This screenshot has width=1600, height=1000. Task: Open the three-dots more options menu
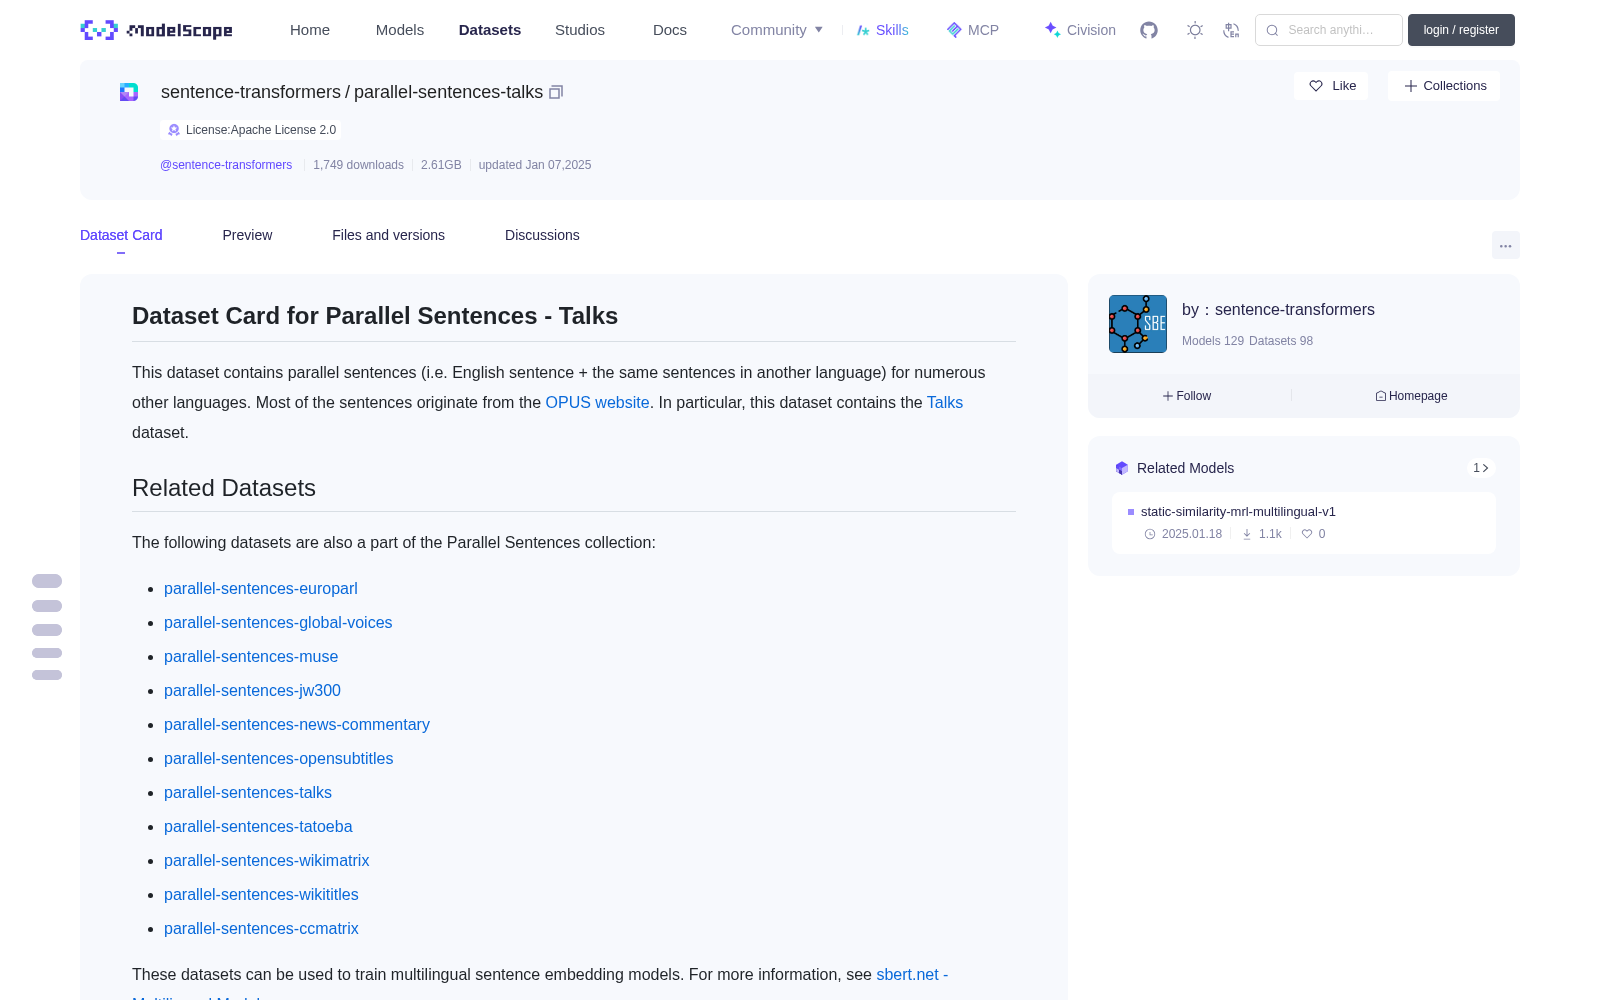point(1505,245)
